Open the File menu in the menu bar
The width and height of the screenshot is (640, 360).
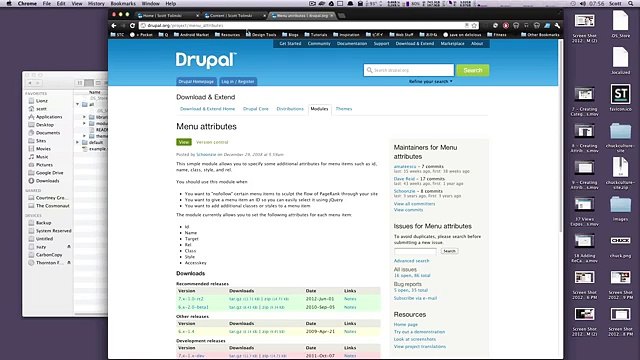coord(47,3)
